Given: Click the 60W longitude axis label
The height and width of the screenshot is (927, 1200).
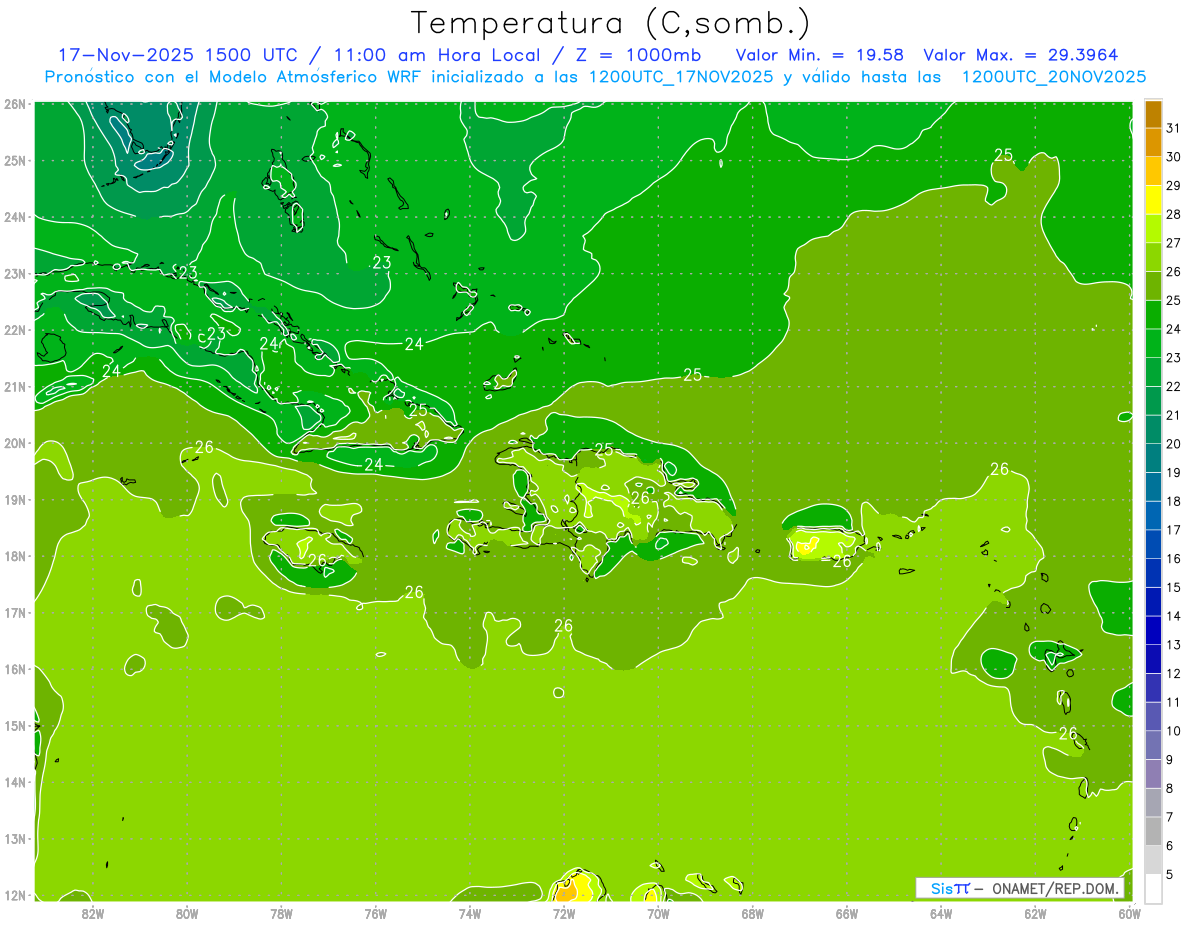Looking at the screenshot, I should [x=1129, y=912].
